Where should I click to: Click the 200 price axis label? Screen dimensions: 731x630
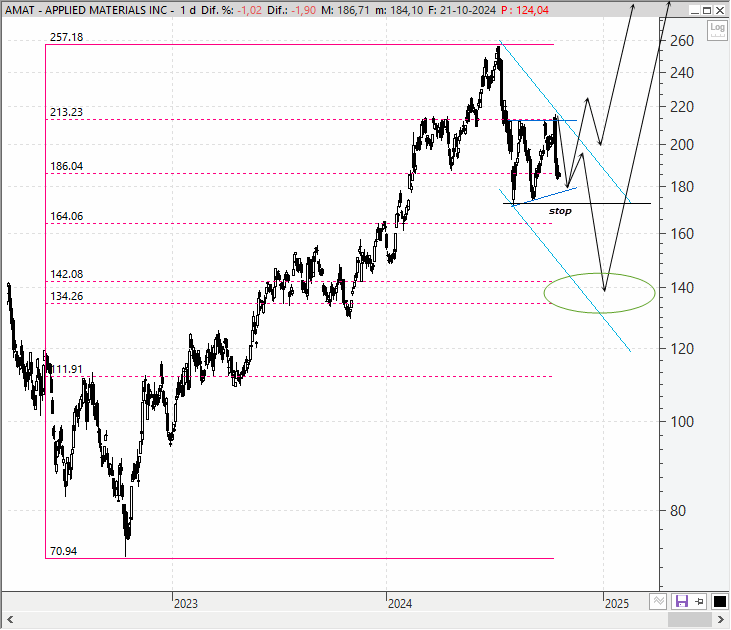(x=682, y=145)
